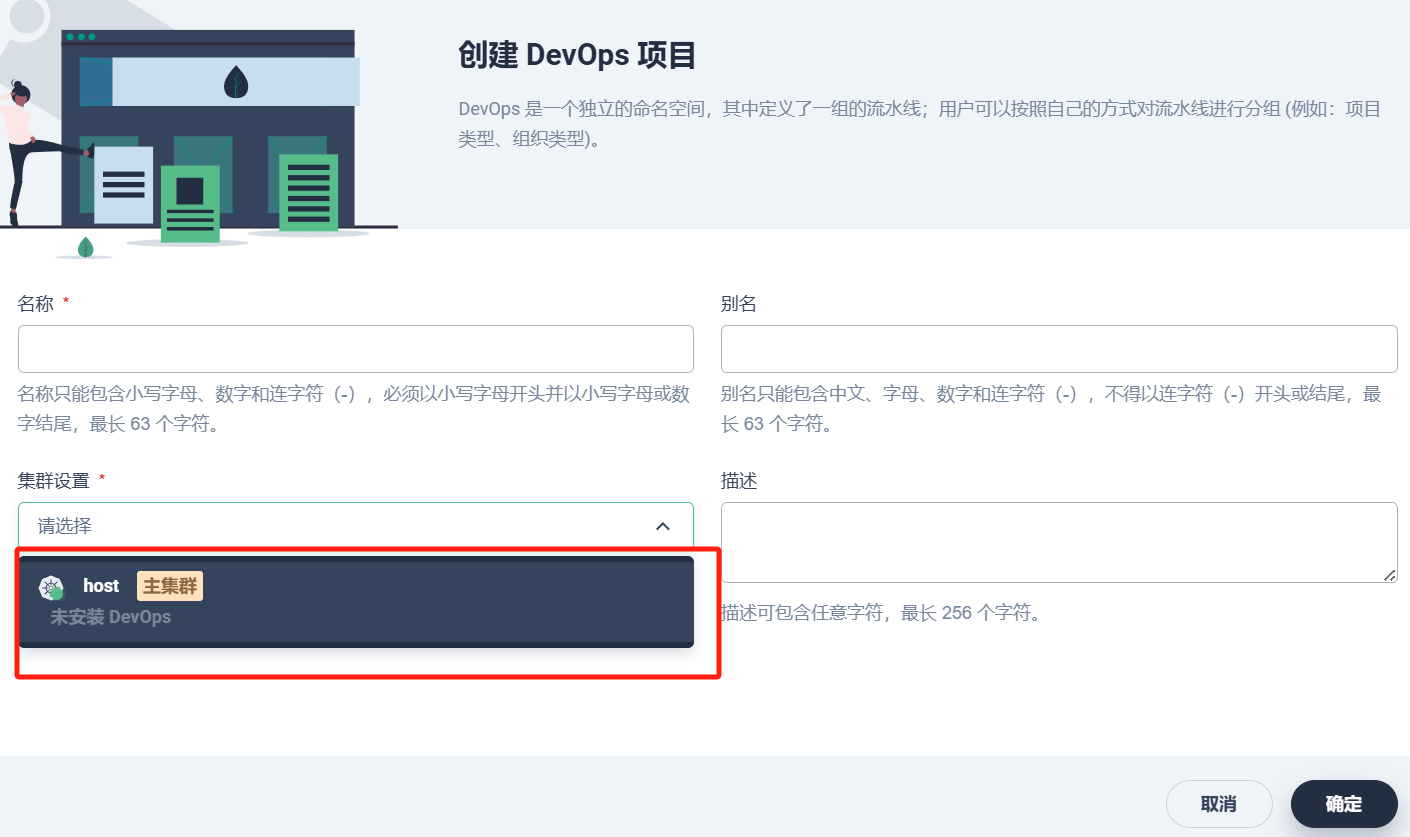Click the host cluster Kubernetes icon
This screenshot has height=837, width=1410.
pos(51,588)
